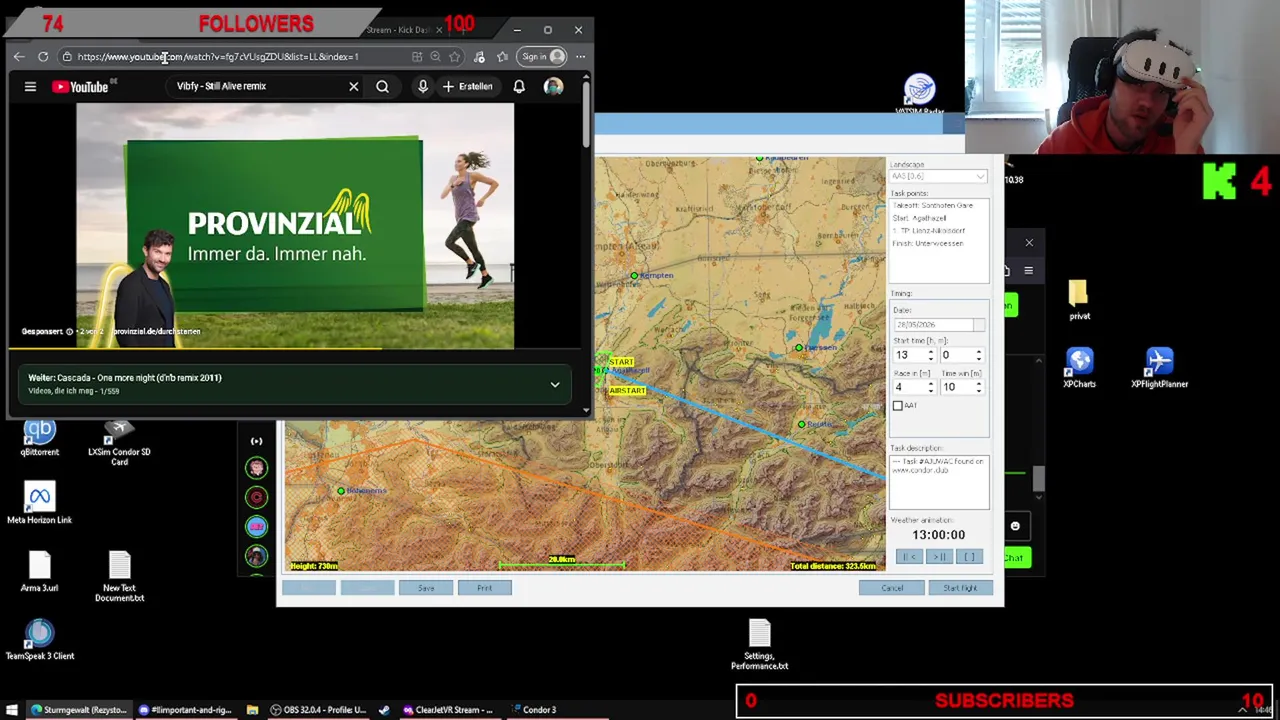Click the zoom magnifier in address bar
The height and width of the screenshot is (720, 1280).
point(435,57)
